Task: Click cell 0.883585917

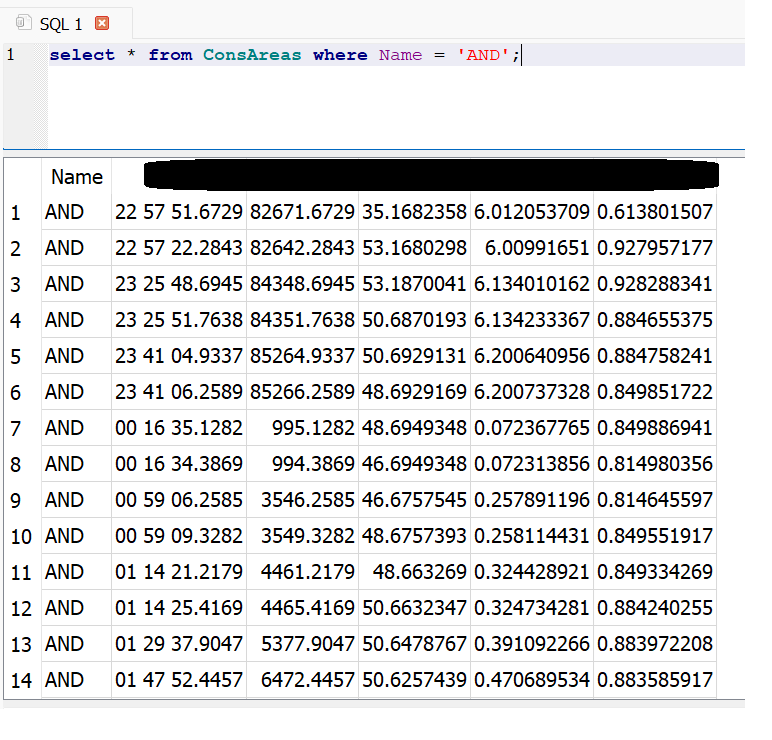Action: click(x=655, y=680)
